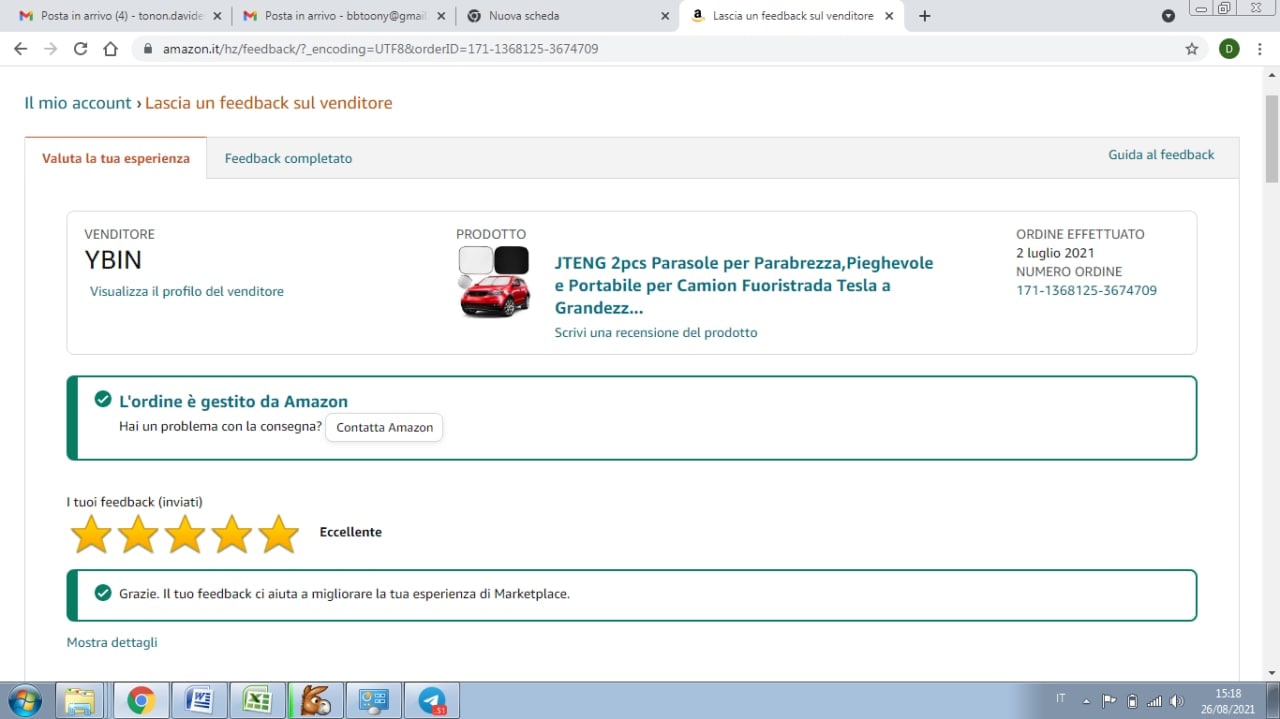
Task: Go back with the browser back arrow
Action: tap(20, 48)
